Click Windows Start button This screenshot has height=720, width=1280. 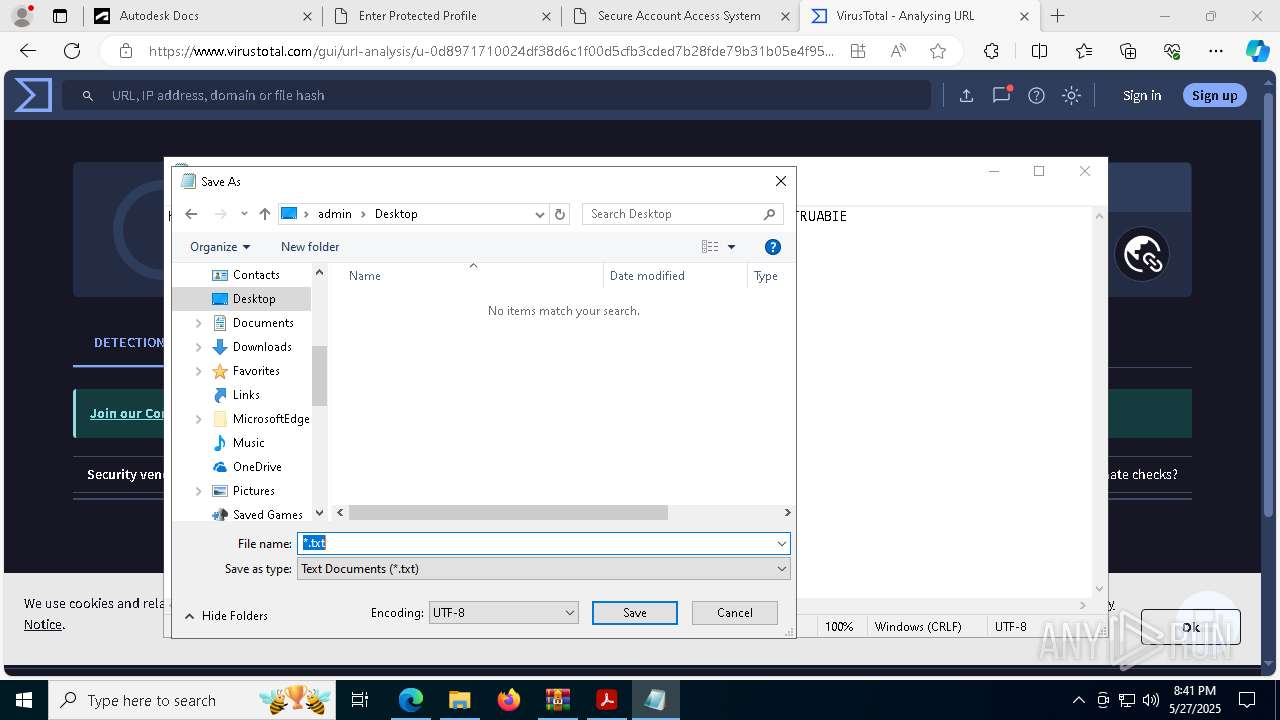[23, 700]
